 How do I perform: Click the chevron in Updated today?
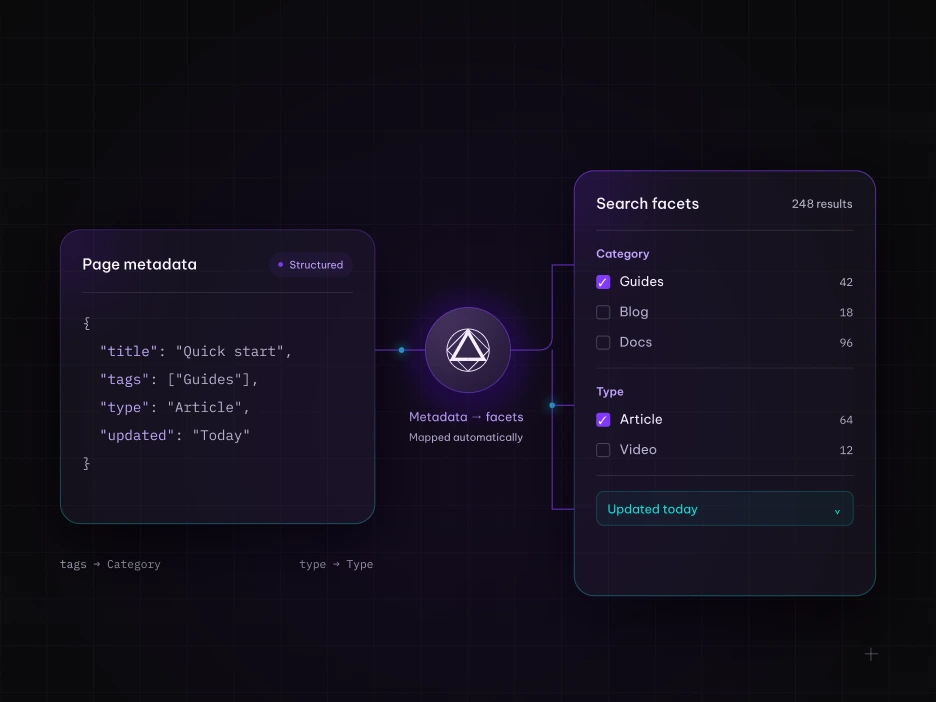[837, 512]
